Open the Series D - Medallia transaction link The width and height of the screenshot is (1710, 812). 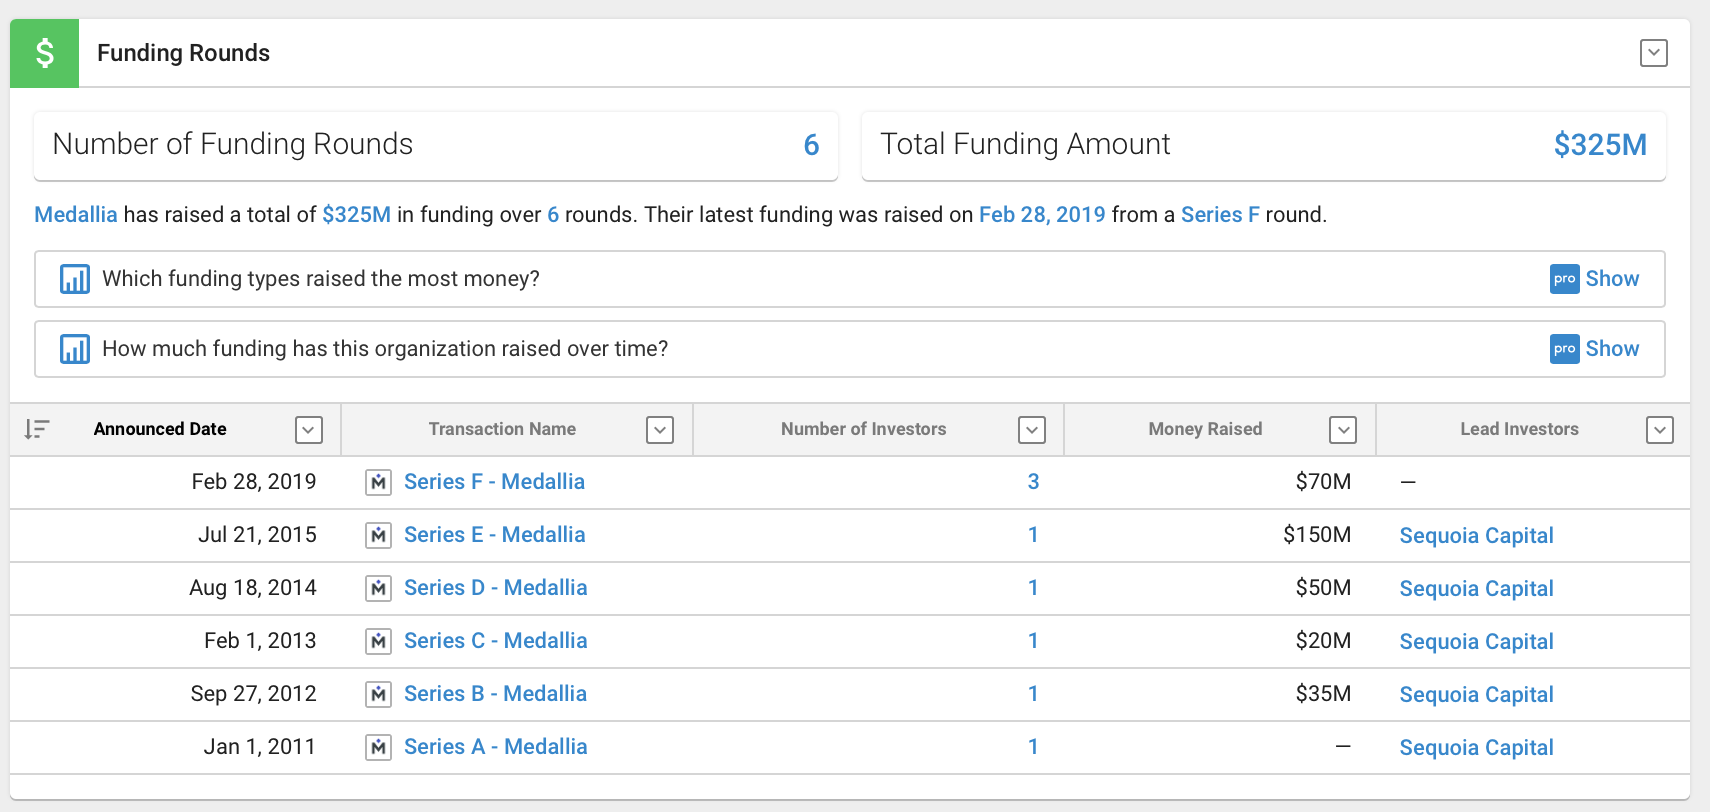[x=495, y=588]
